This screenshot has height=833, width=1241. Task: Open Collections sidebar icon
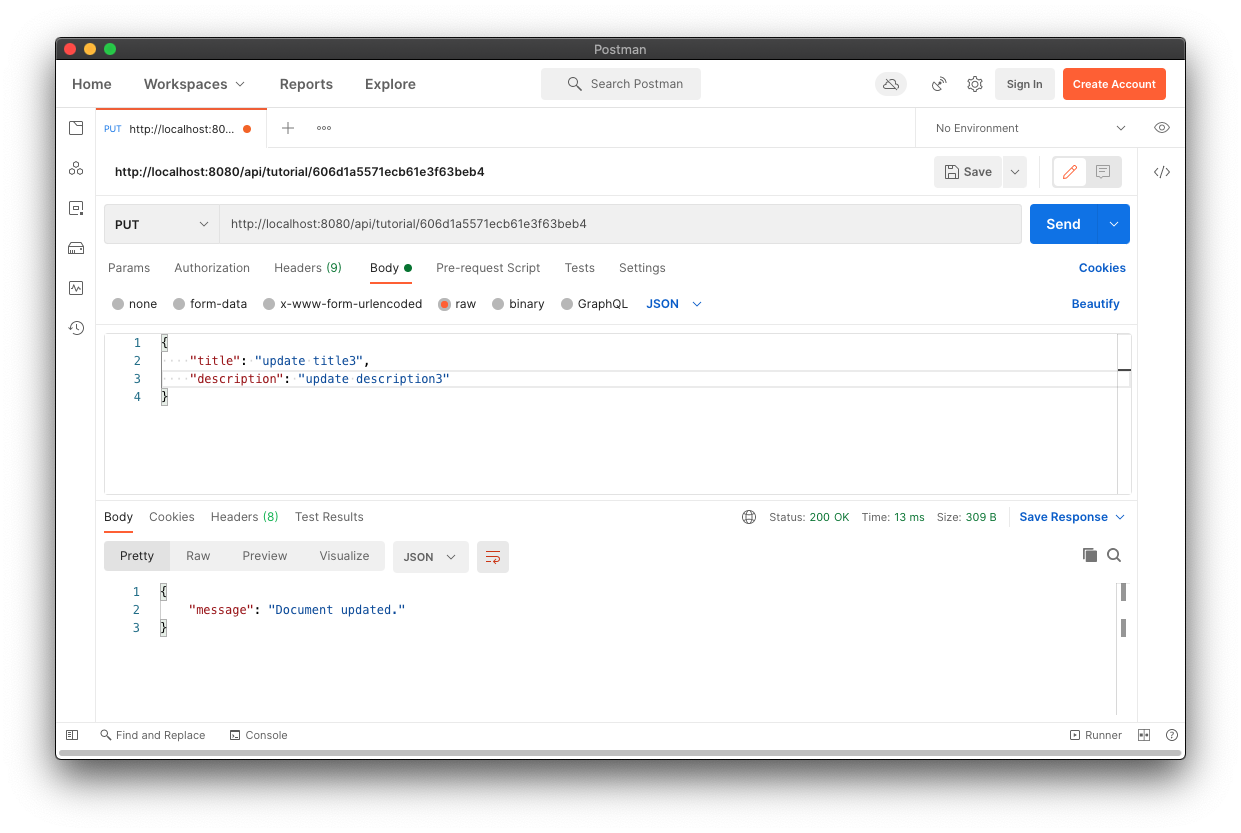pos(76,128)
